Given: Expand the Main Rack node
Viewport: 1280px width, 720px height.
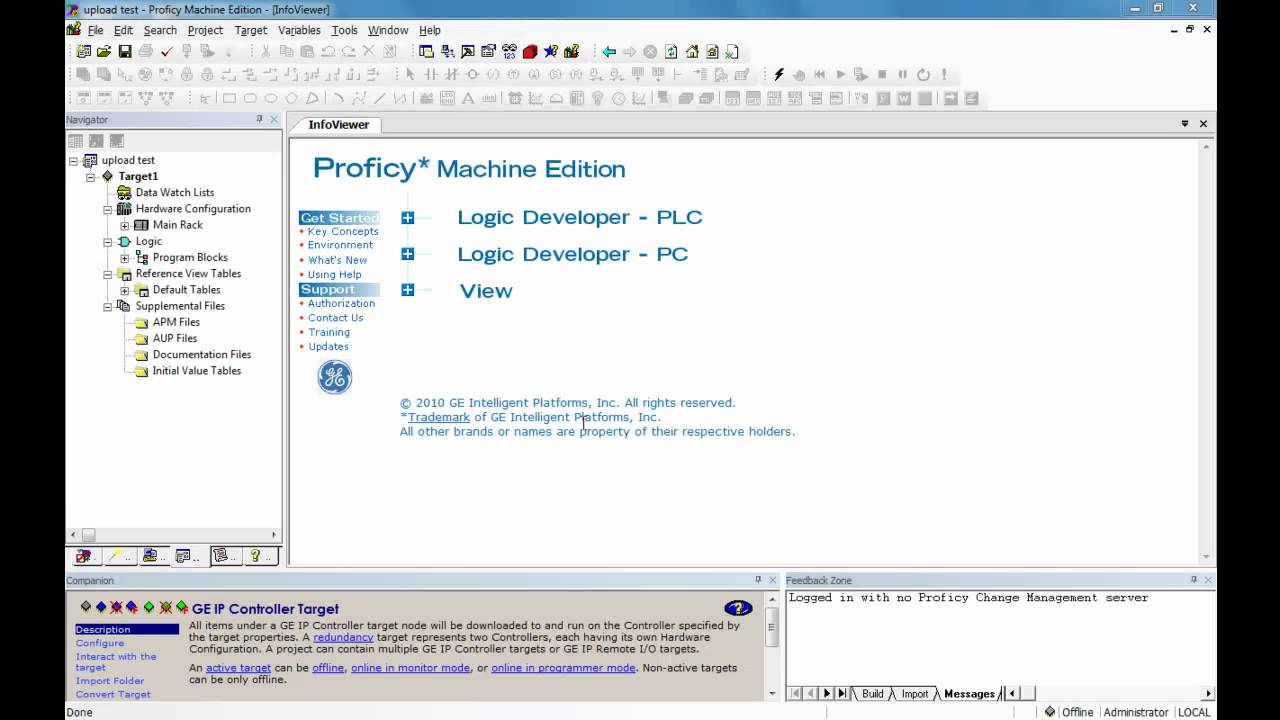Looking at the screenshot, I should [125, 225].
